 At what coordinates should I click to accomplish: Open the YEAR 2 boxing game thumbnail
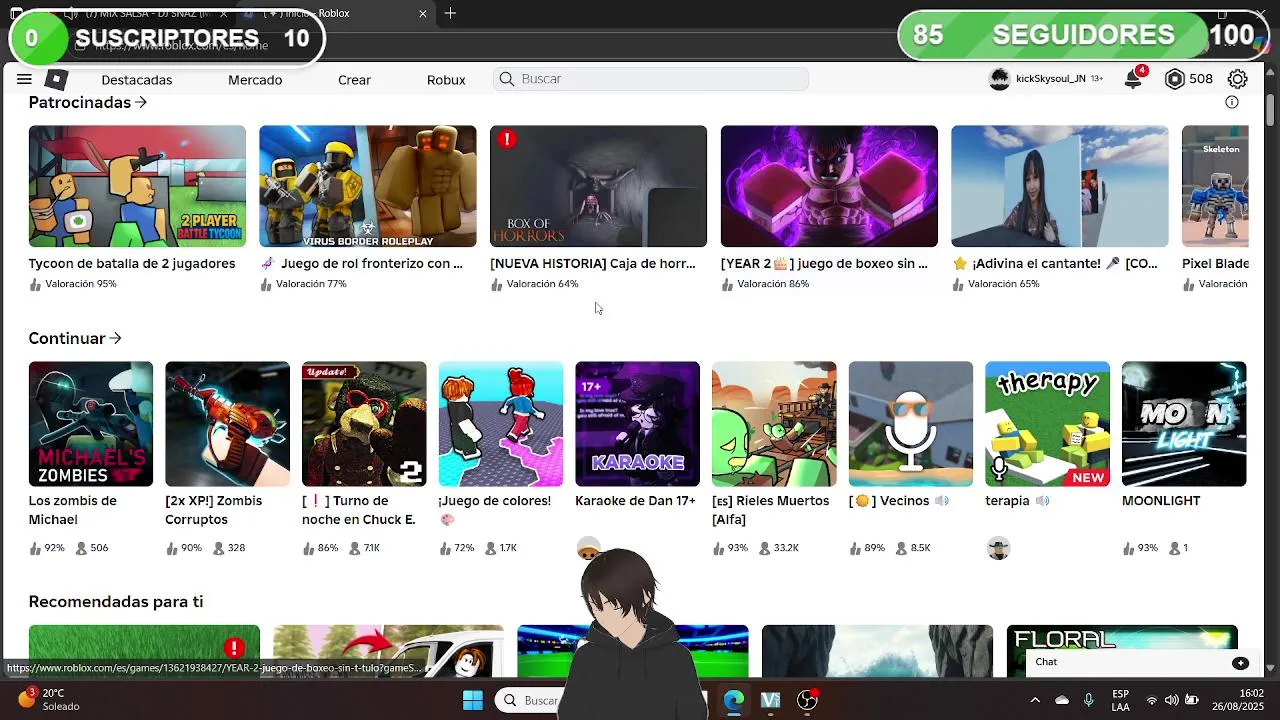point(829,186)
